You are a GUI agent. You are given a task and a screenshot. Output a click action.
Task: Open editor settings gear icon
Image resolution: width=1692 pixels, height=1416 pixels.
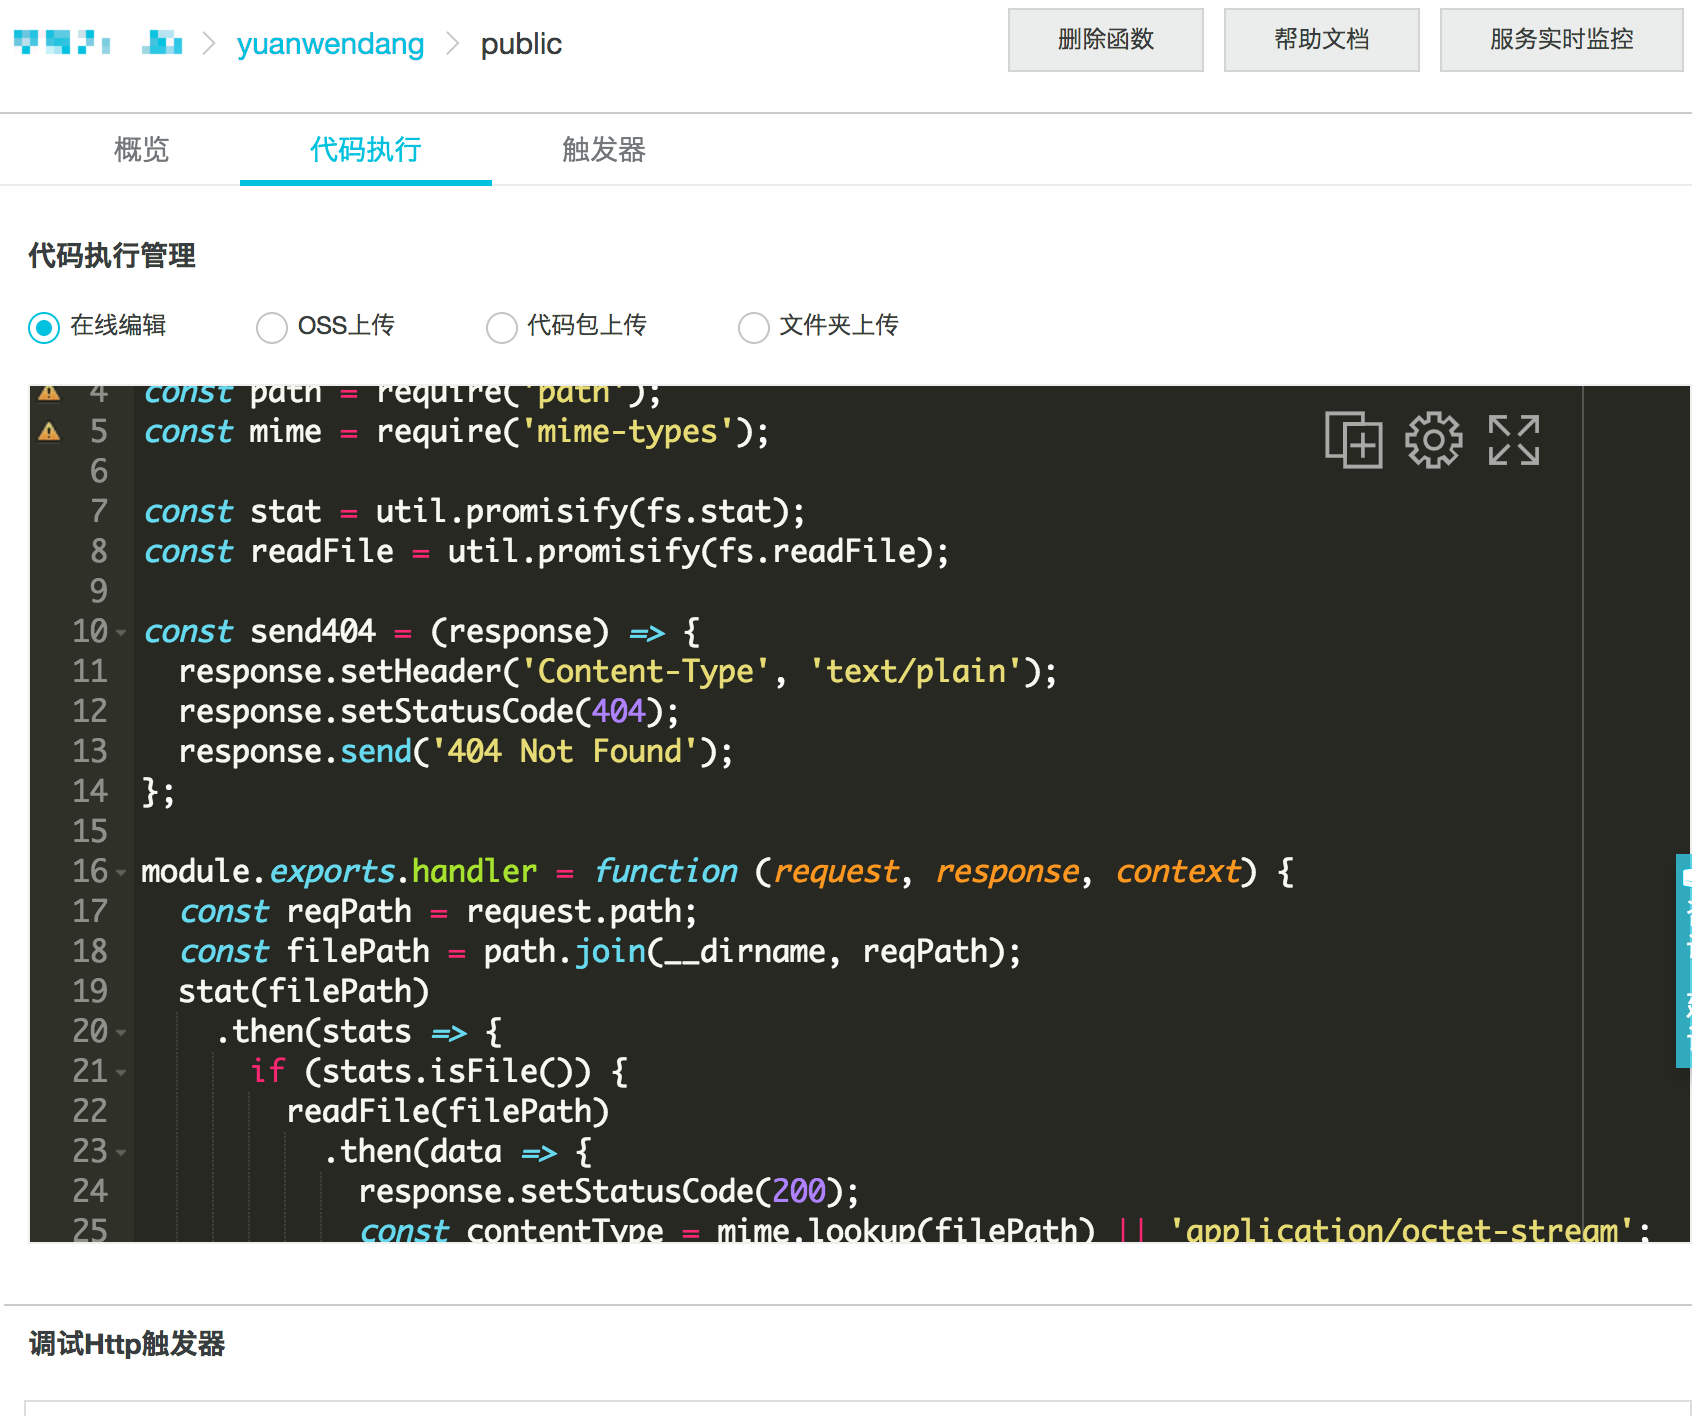click(1433, 440)
